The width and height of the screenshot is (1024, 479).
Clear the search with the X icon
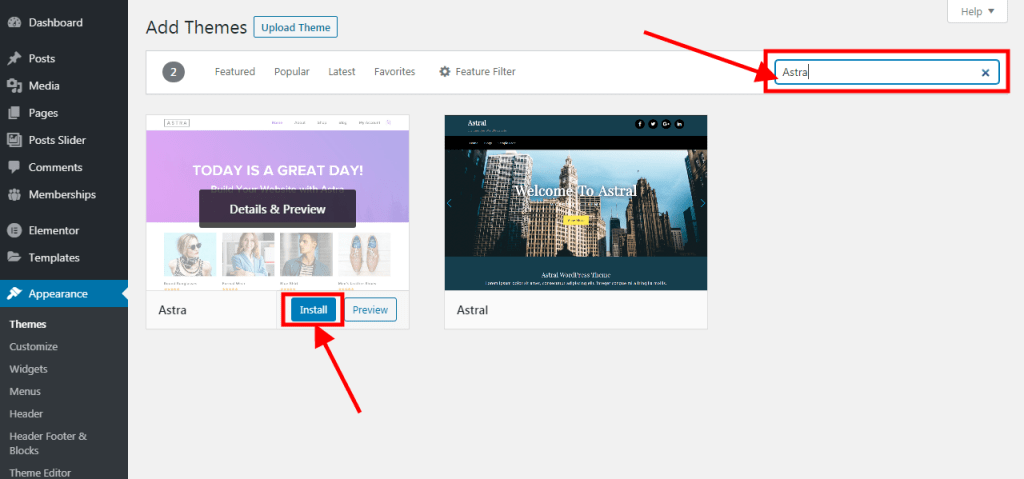coord(985,73)
